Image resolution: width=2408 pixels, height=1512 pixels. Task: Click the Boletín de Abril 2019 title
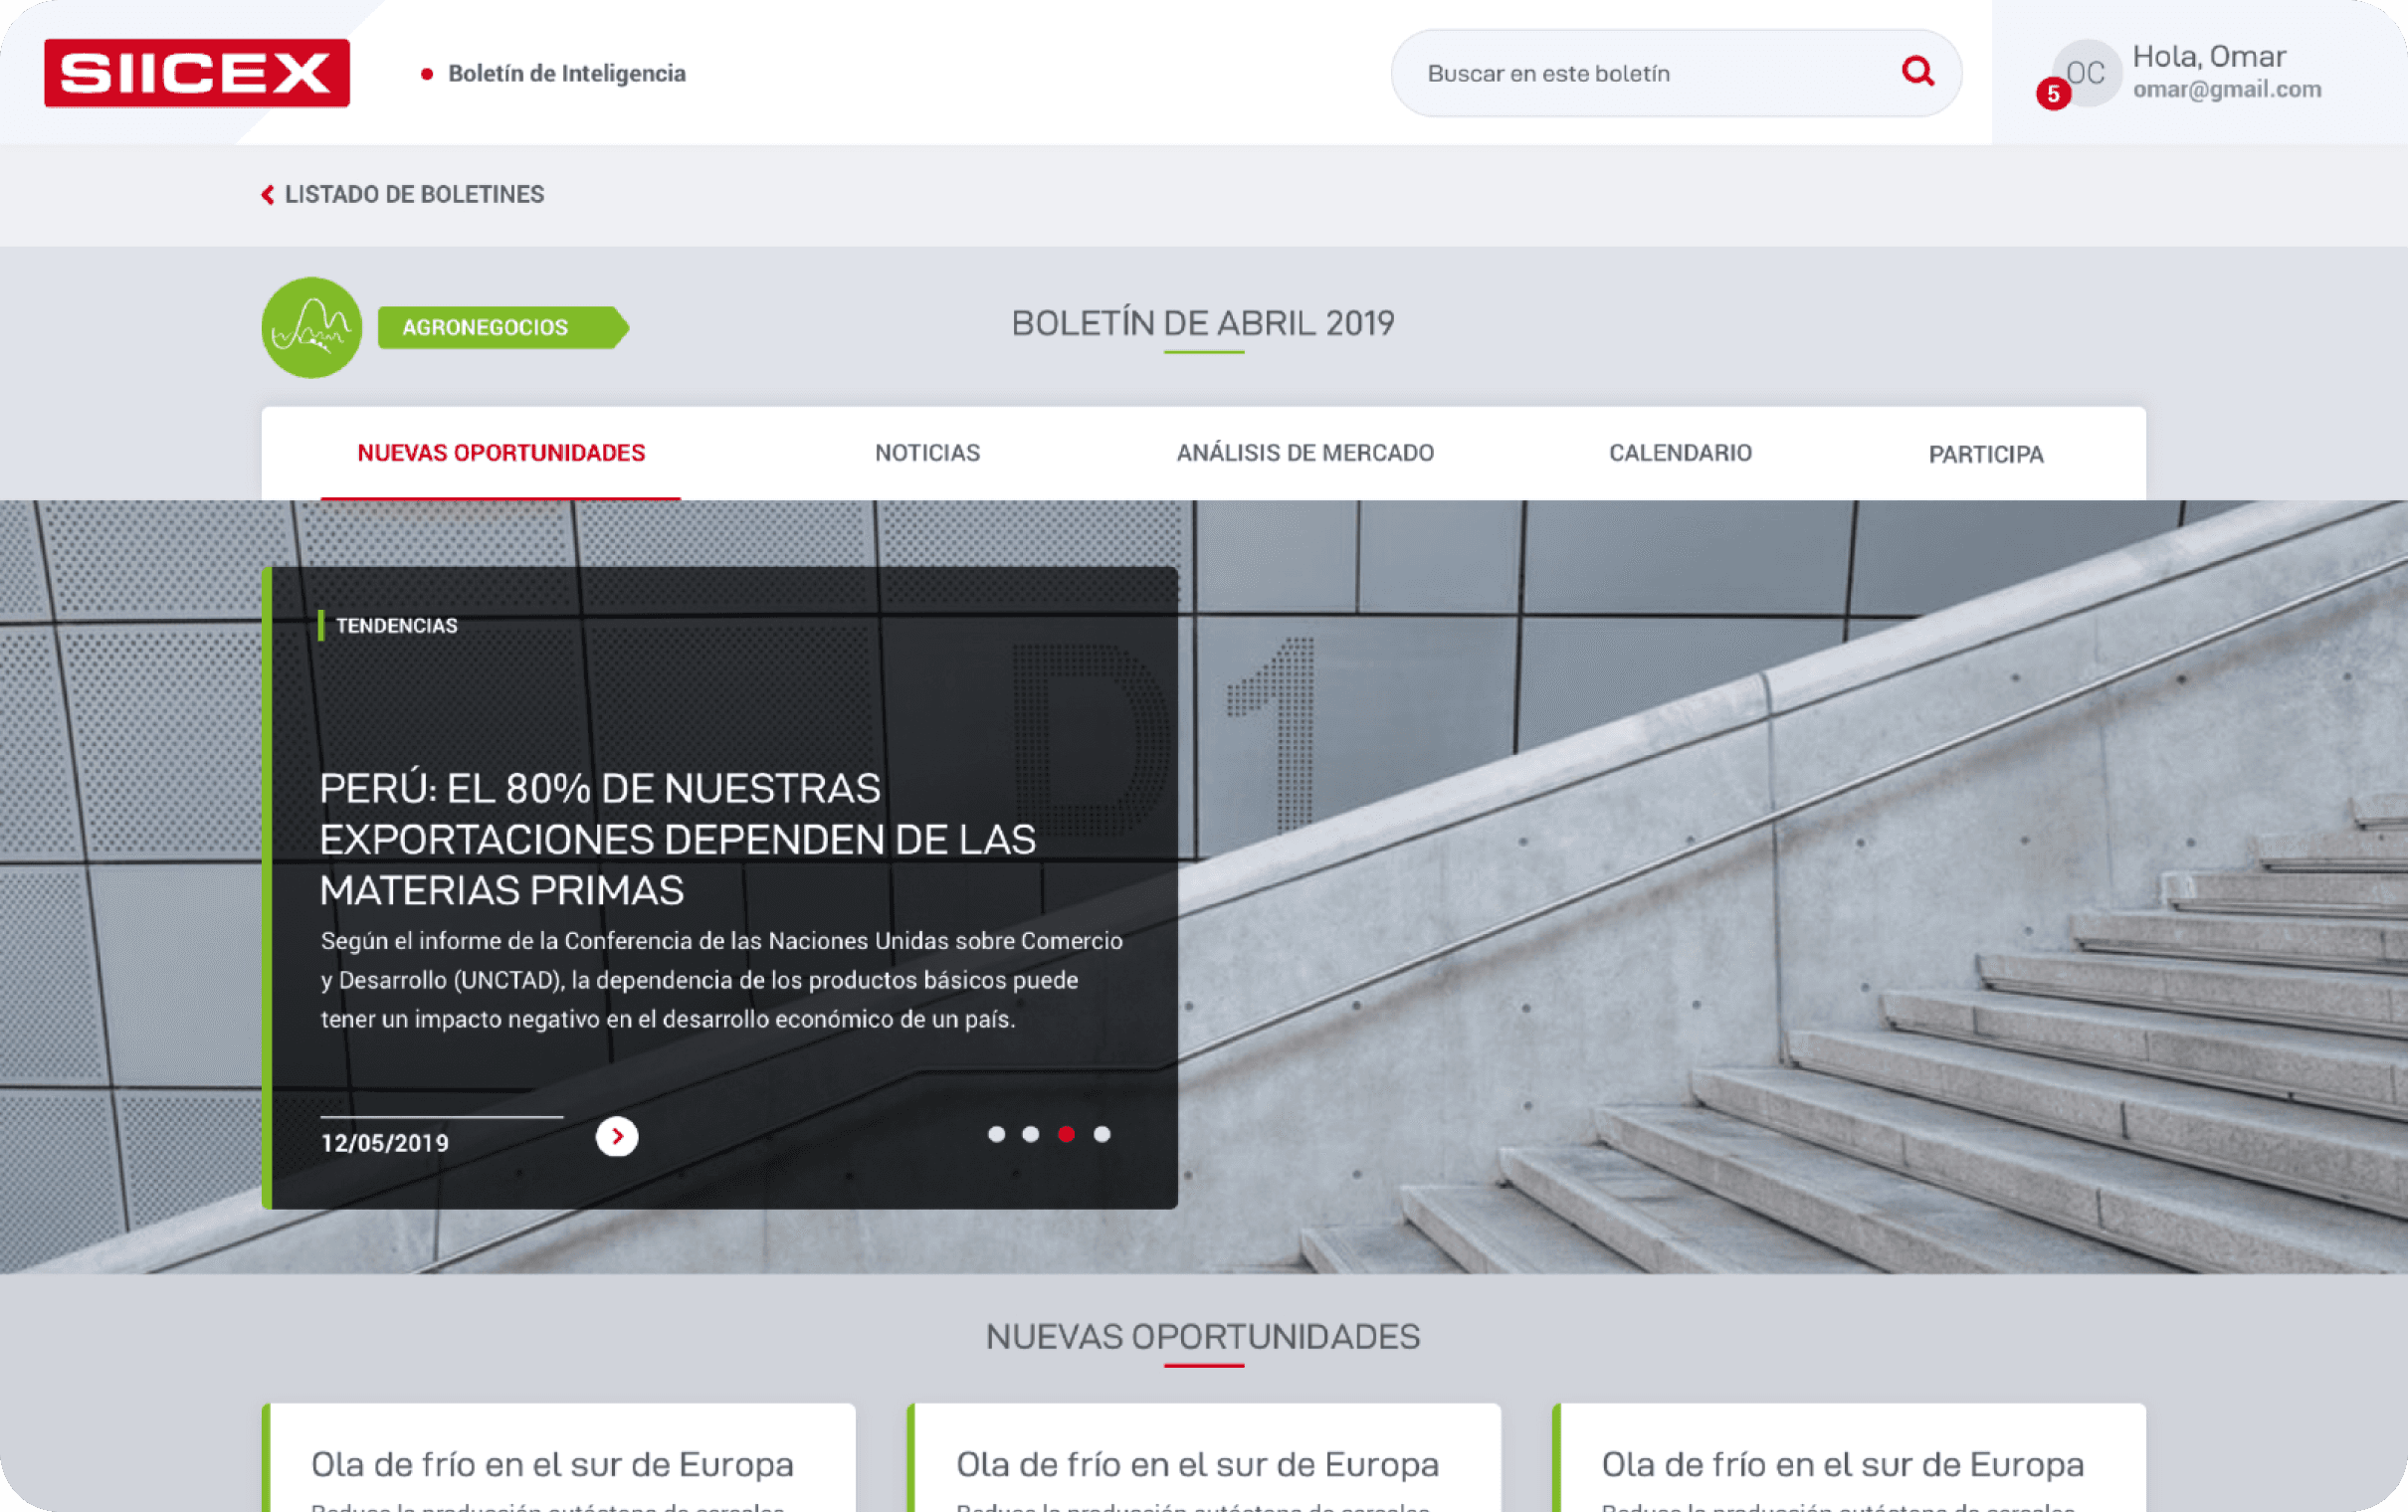point(1203,323)
